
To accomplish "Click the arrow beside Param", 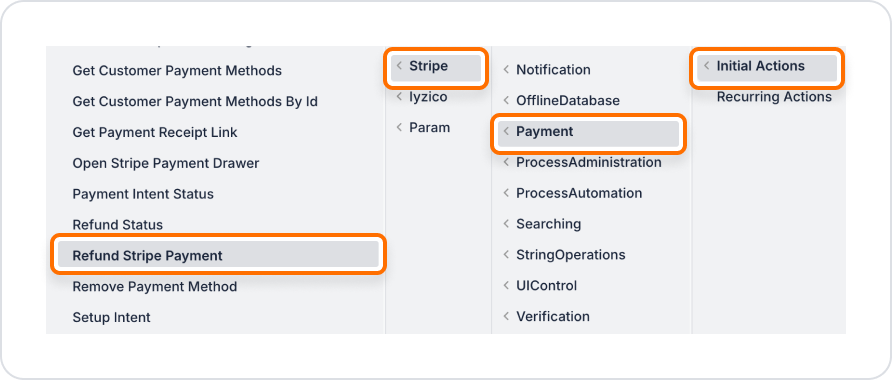I will click(399, 127).
